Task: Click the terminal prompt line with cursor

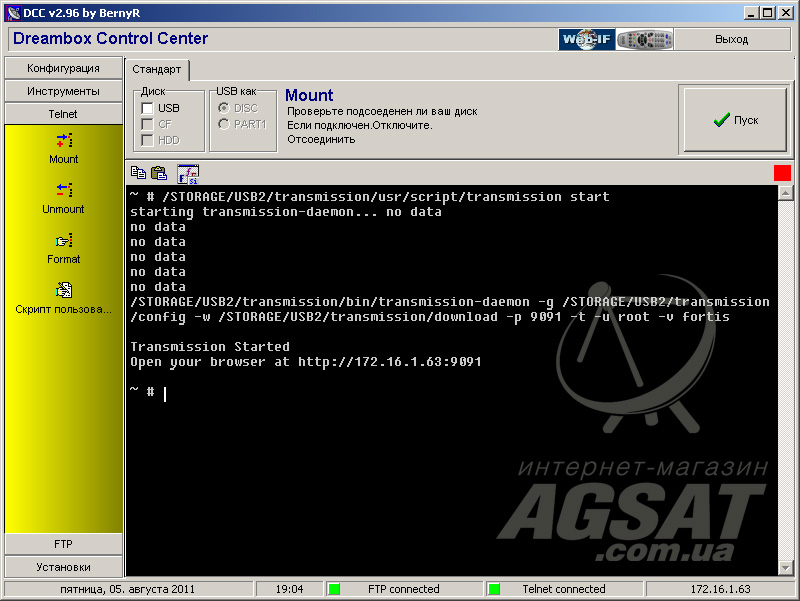Action: click(148, 392)
